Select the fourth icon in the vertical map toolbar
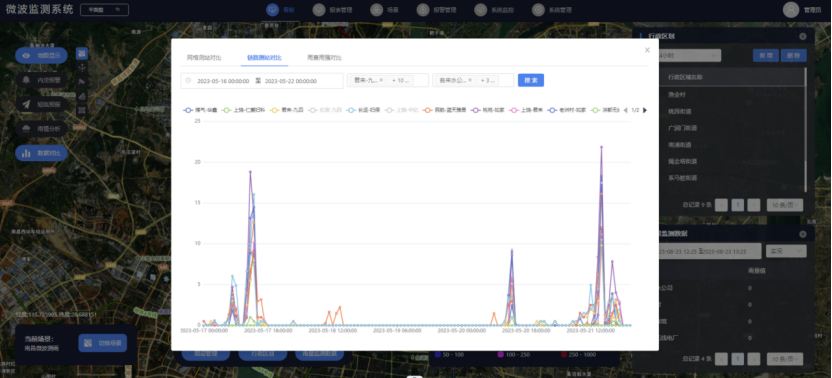Viewport: 832px width, 378px height. click(82, 96)
